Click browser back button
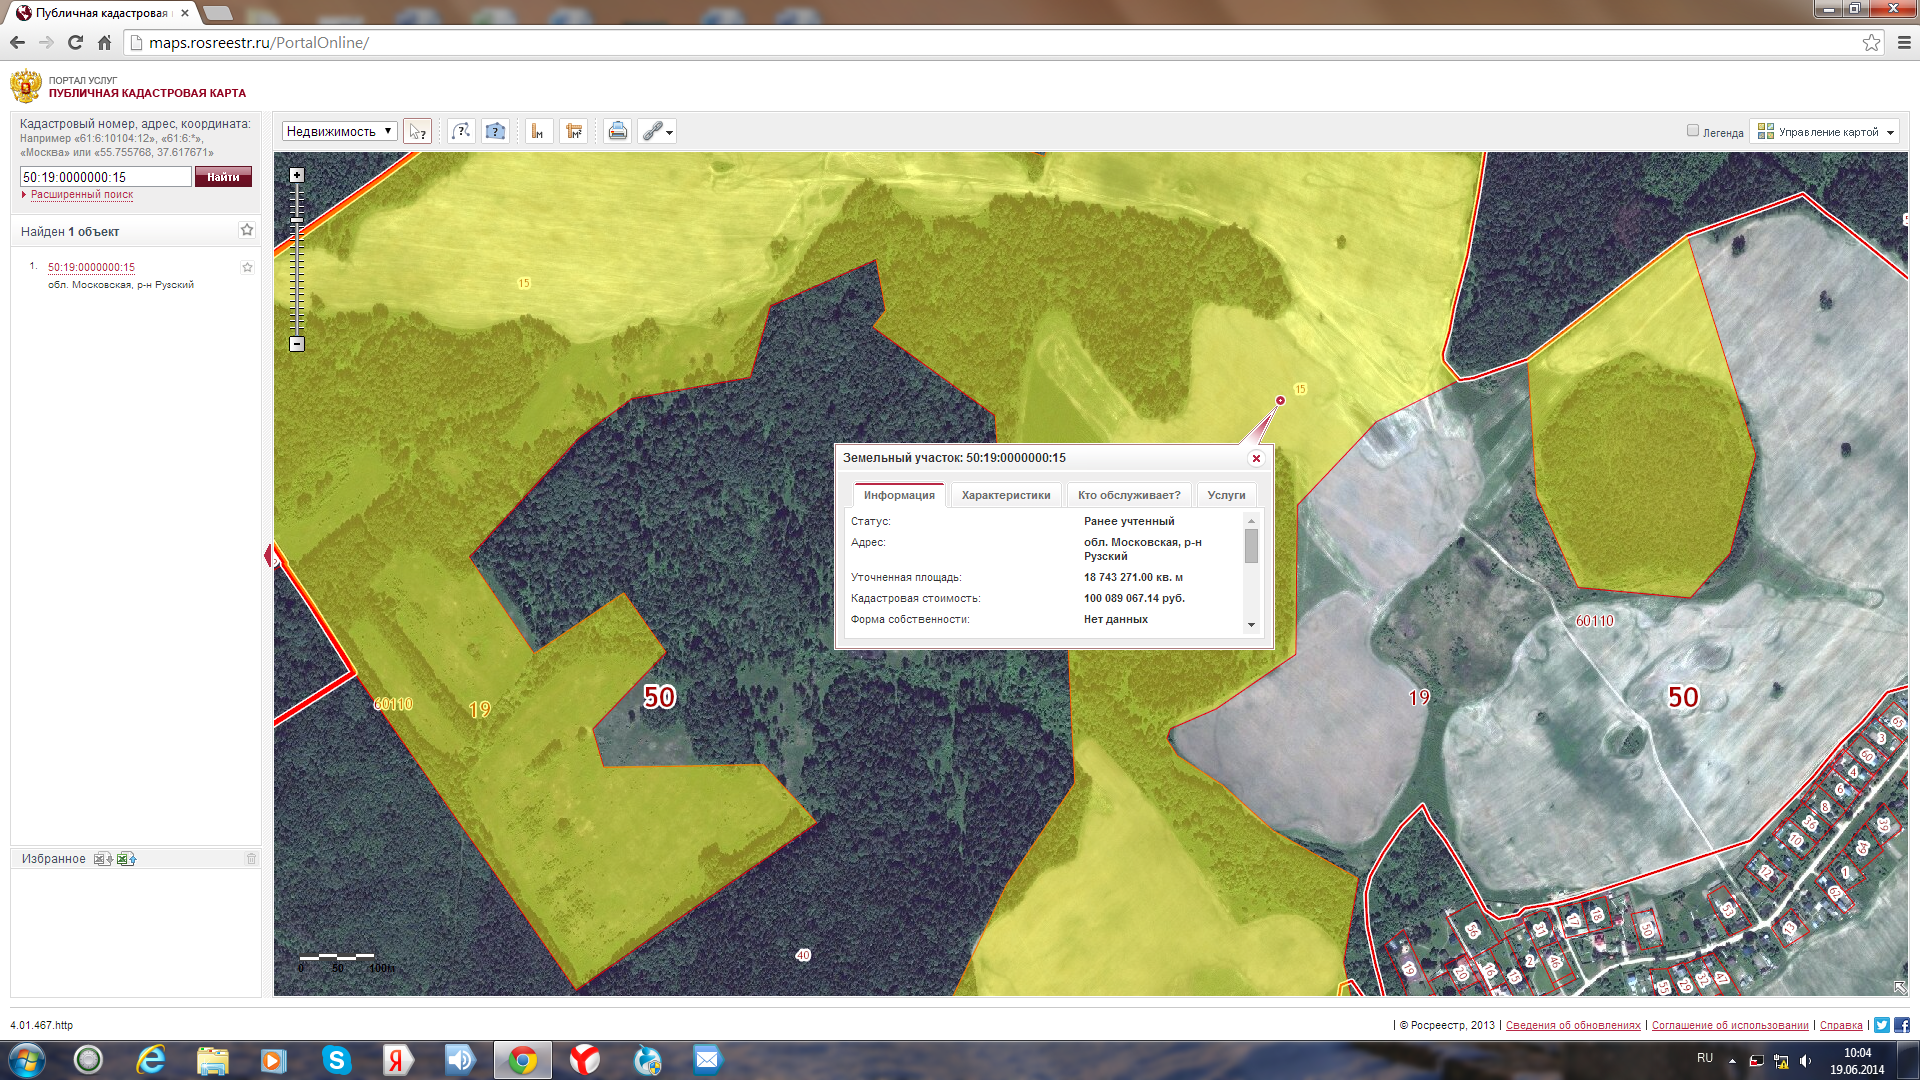This screenshot has width=1920, height=1080. point(17,43)
